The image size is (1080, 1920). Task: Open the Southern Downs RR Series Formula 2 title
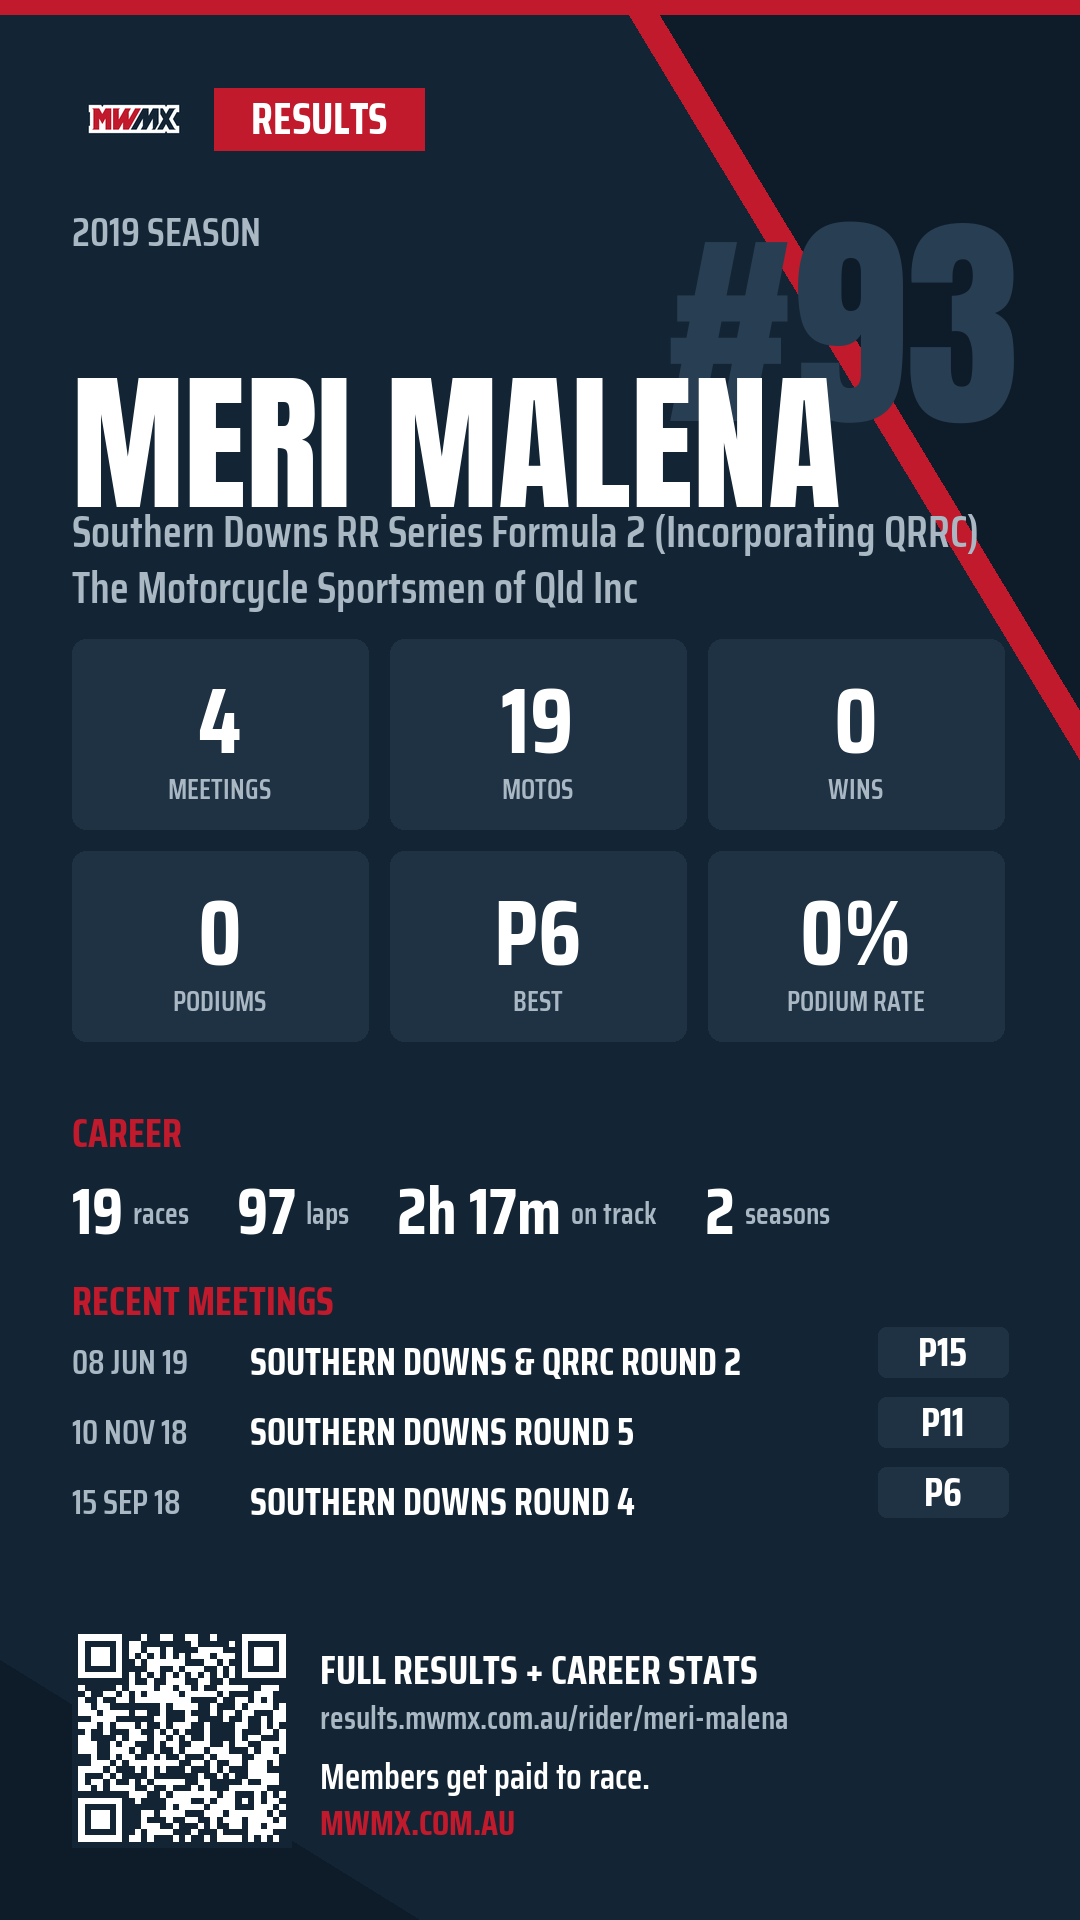(525, 533)
